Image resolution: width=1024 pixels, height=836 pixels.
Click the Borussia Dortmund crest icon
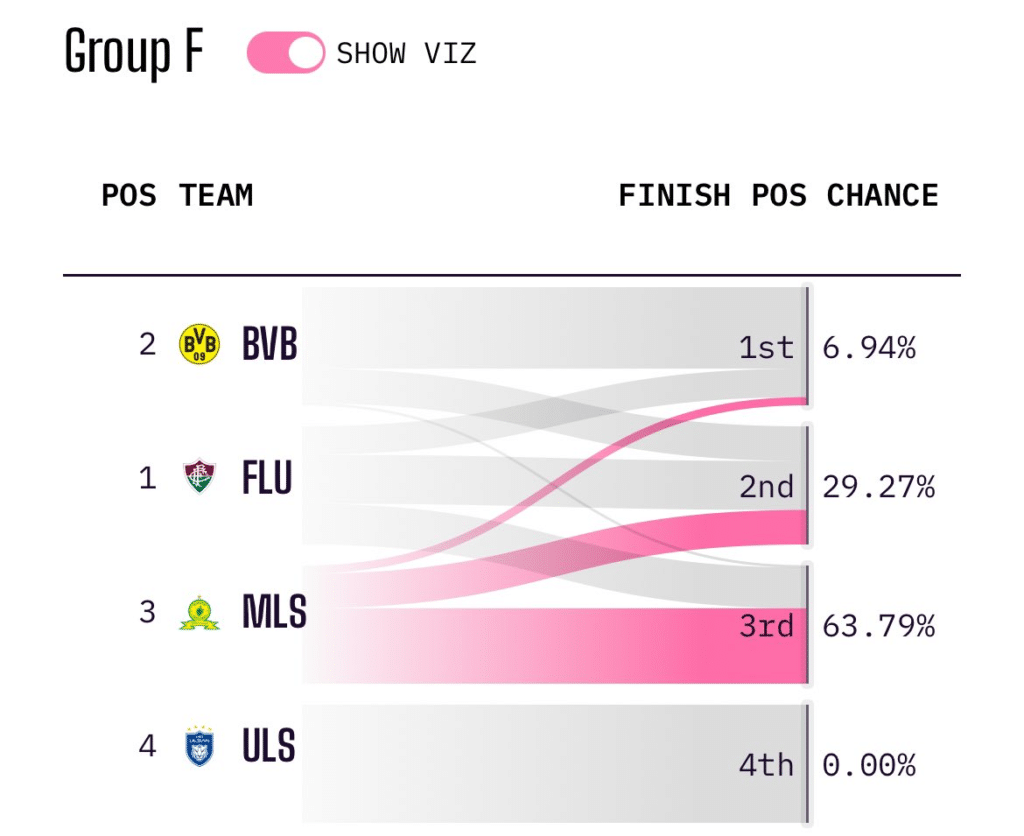click(x=199, y=344)
